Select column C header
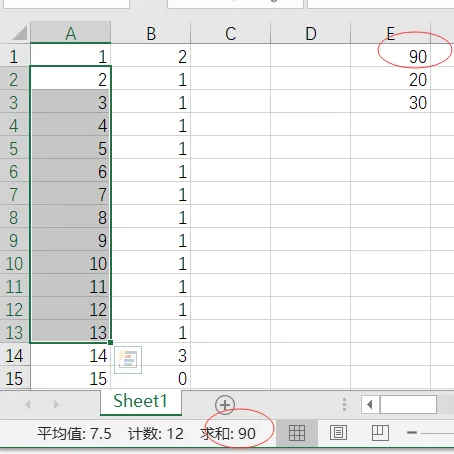This screenshot has height=454, width=454. [x=231, y=33]
